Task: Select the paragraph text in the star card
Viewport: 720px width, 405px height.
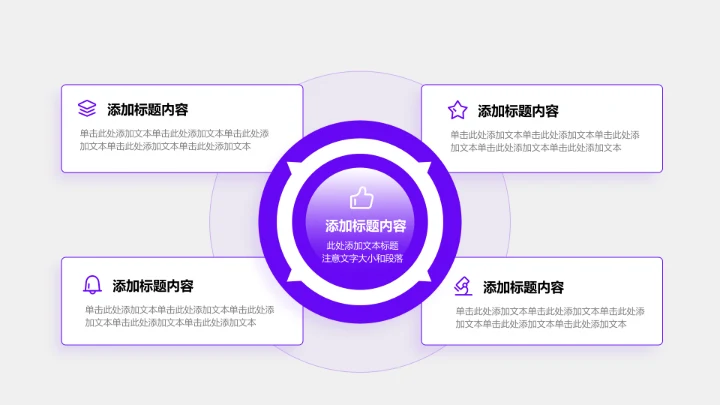Action: (544, 141)
